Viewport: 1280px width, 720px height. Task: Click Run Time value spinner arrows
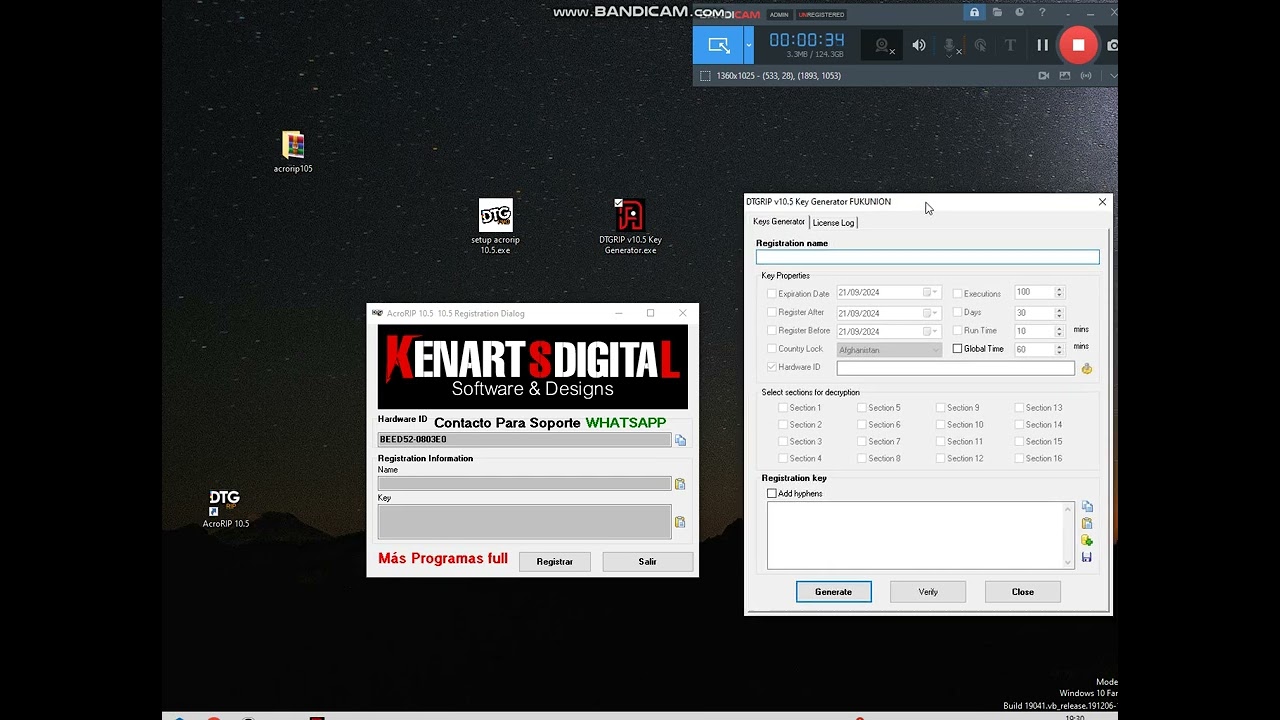[1059, 331]
